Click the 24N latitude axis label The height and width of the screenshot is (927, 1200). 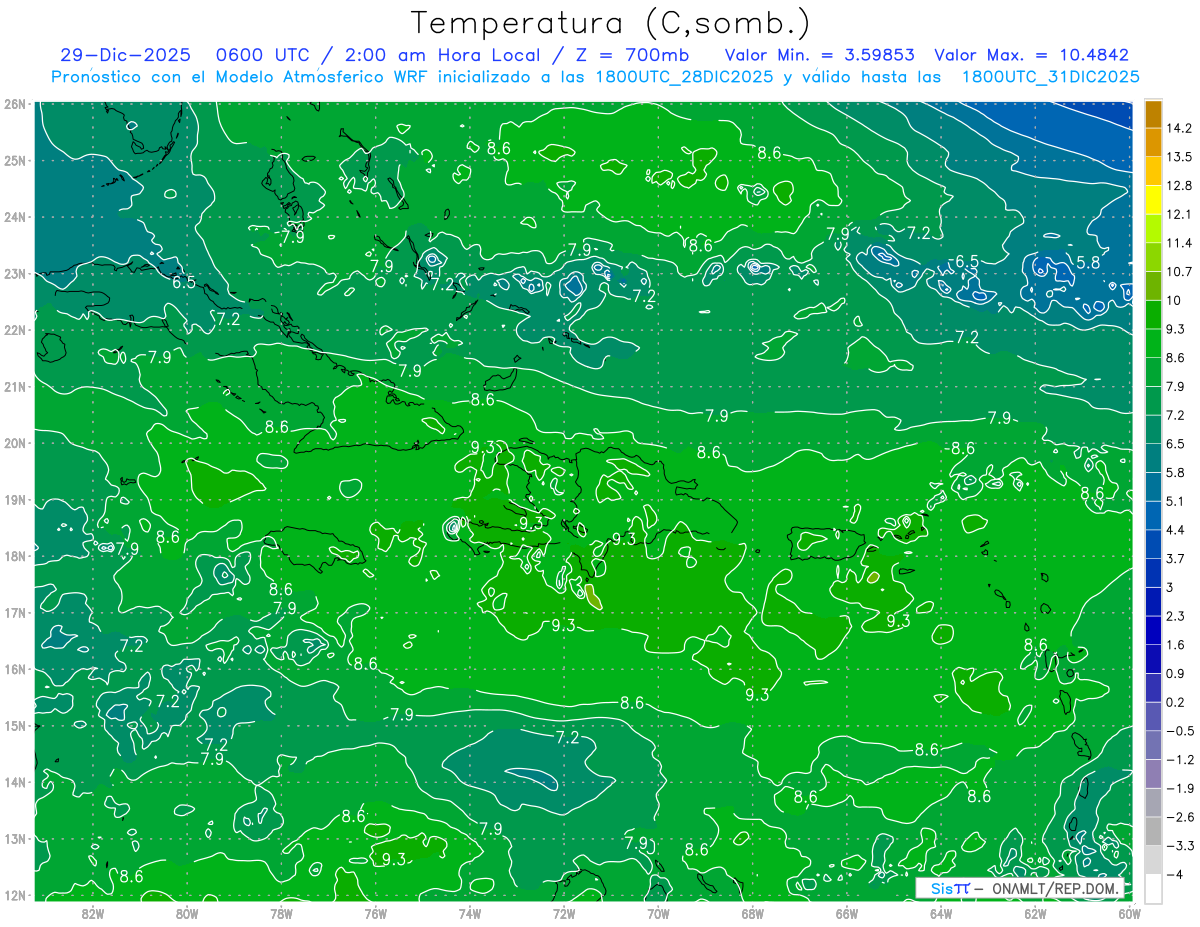14,217
